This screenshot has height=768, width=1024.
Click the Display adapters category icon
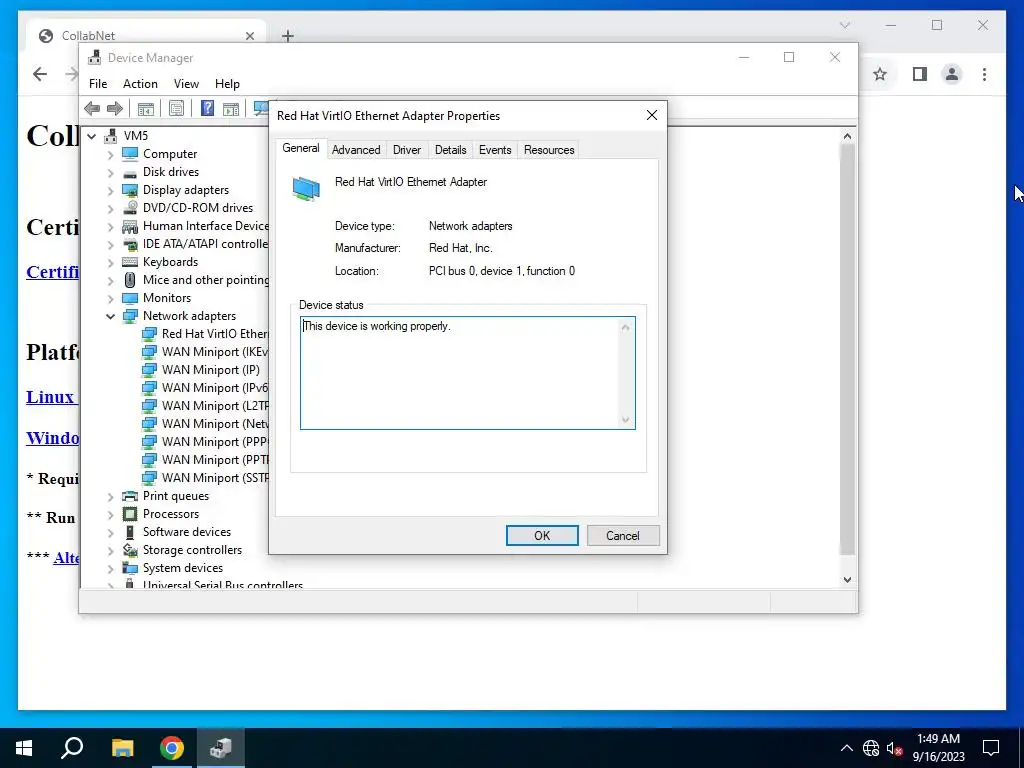[131, 190]
